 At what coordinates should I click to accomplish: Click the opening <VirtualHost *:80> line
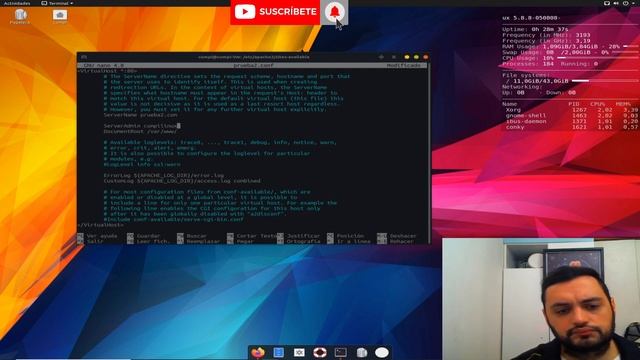pyautogui.click(x=108, y=71)
